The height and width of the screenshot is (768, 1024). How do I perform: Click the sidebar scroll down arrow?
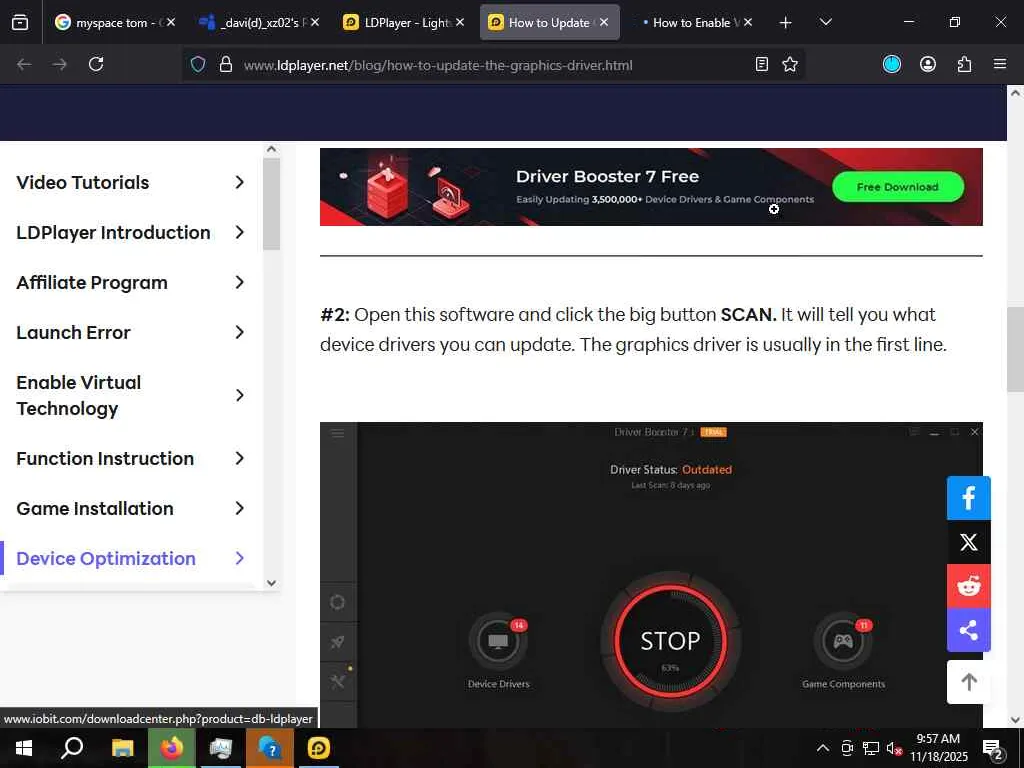click(272, 583)
